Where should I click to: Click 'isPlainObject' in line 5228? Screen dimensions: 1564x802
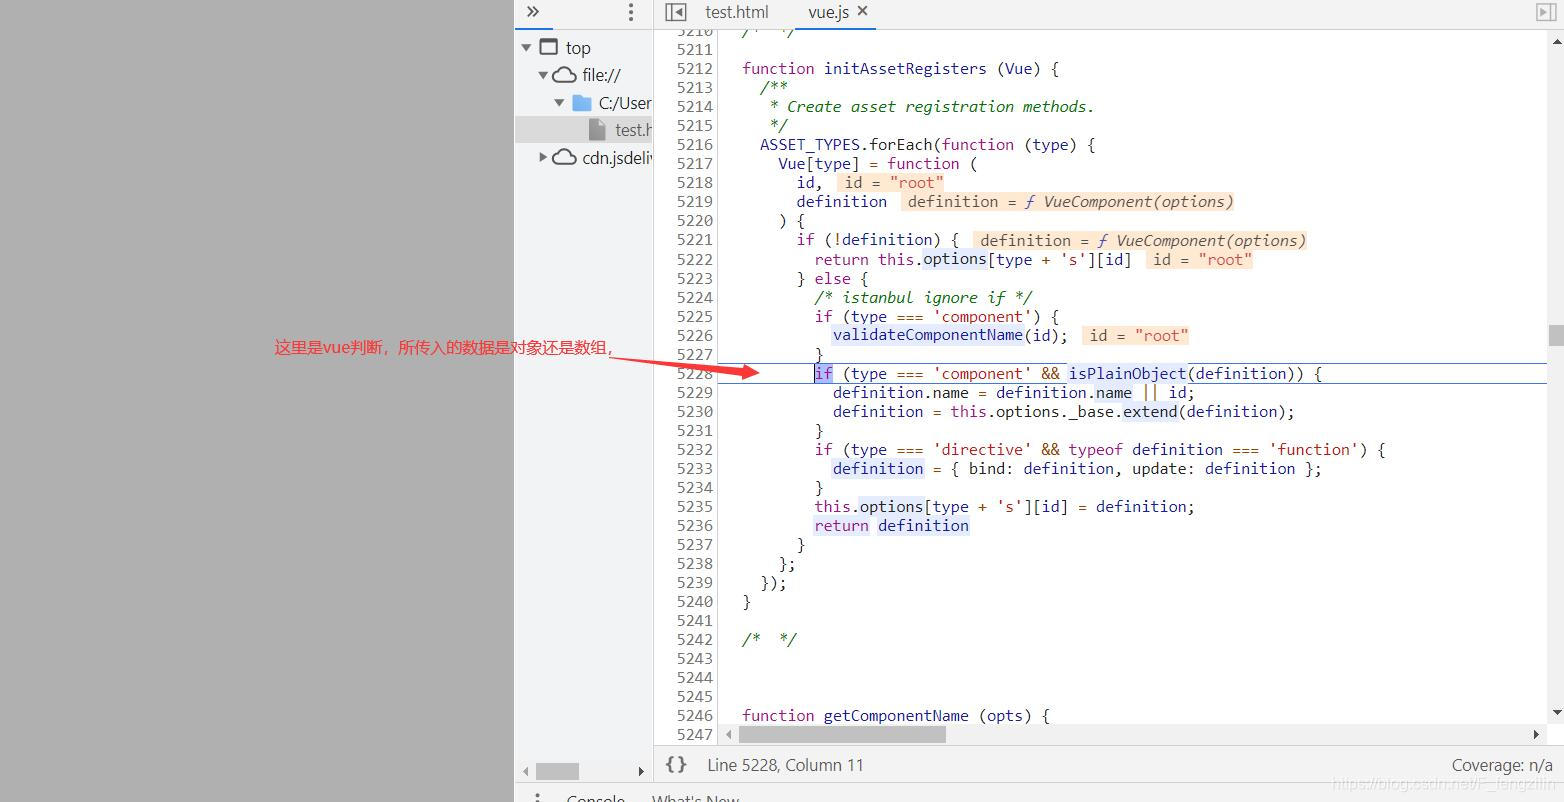[x=1127, y=374]
